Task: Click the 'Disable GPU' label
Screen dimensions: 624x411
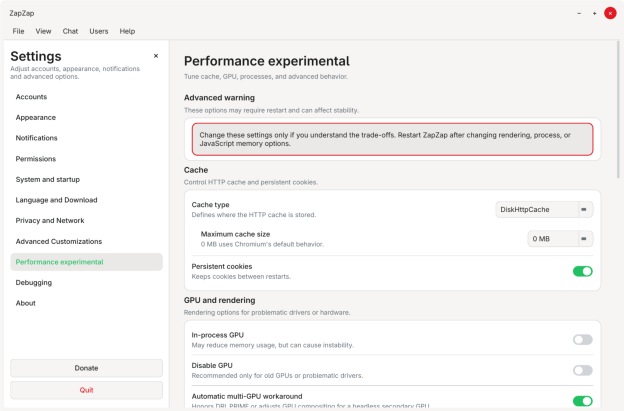Action: [212, 366]
